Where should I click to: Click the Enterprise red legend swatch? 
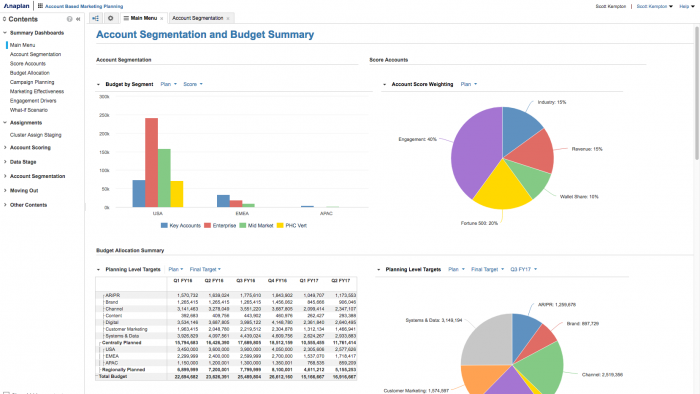[207, 226]
